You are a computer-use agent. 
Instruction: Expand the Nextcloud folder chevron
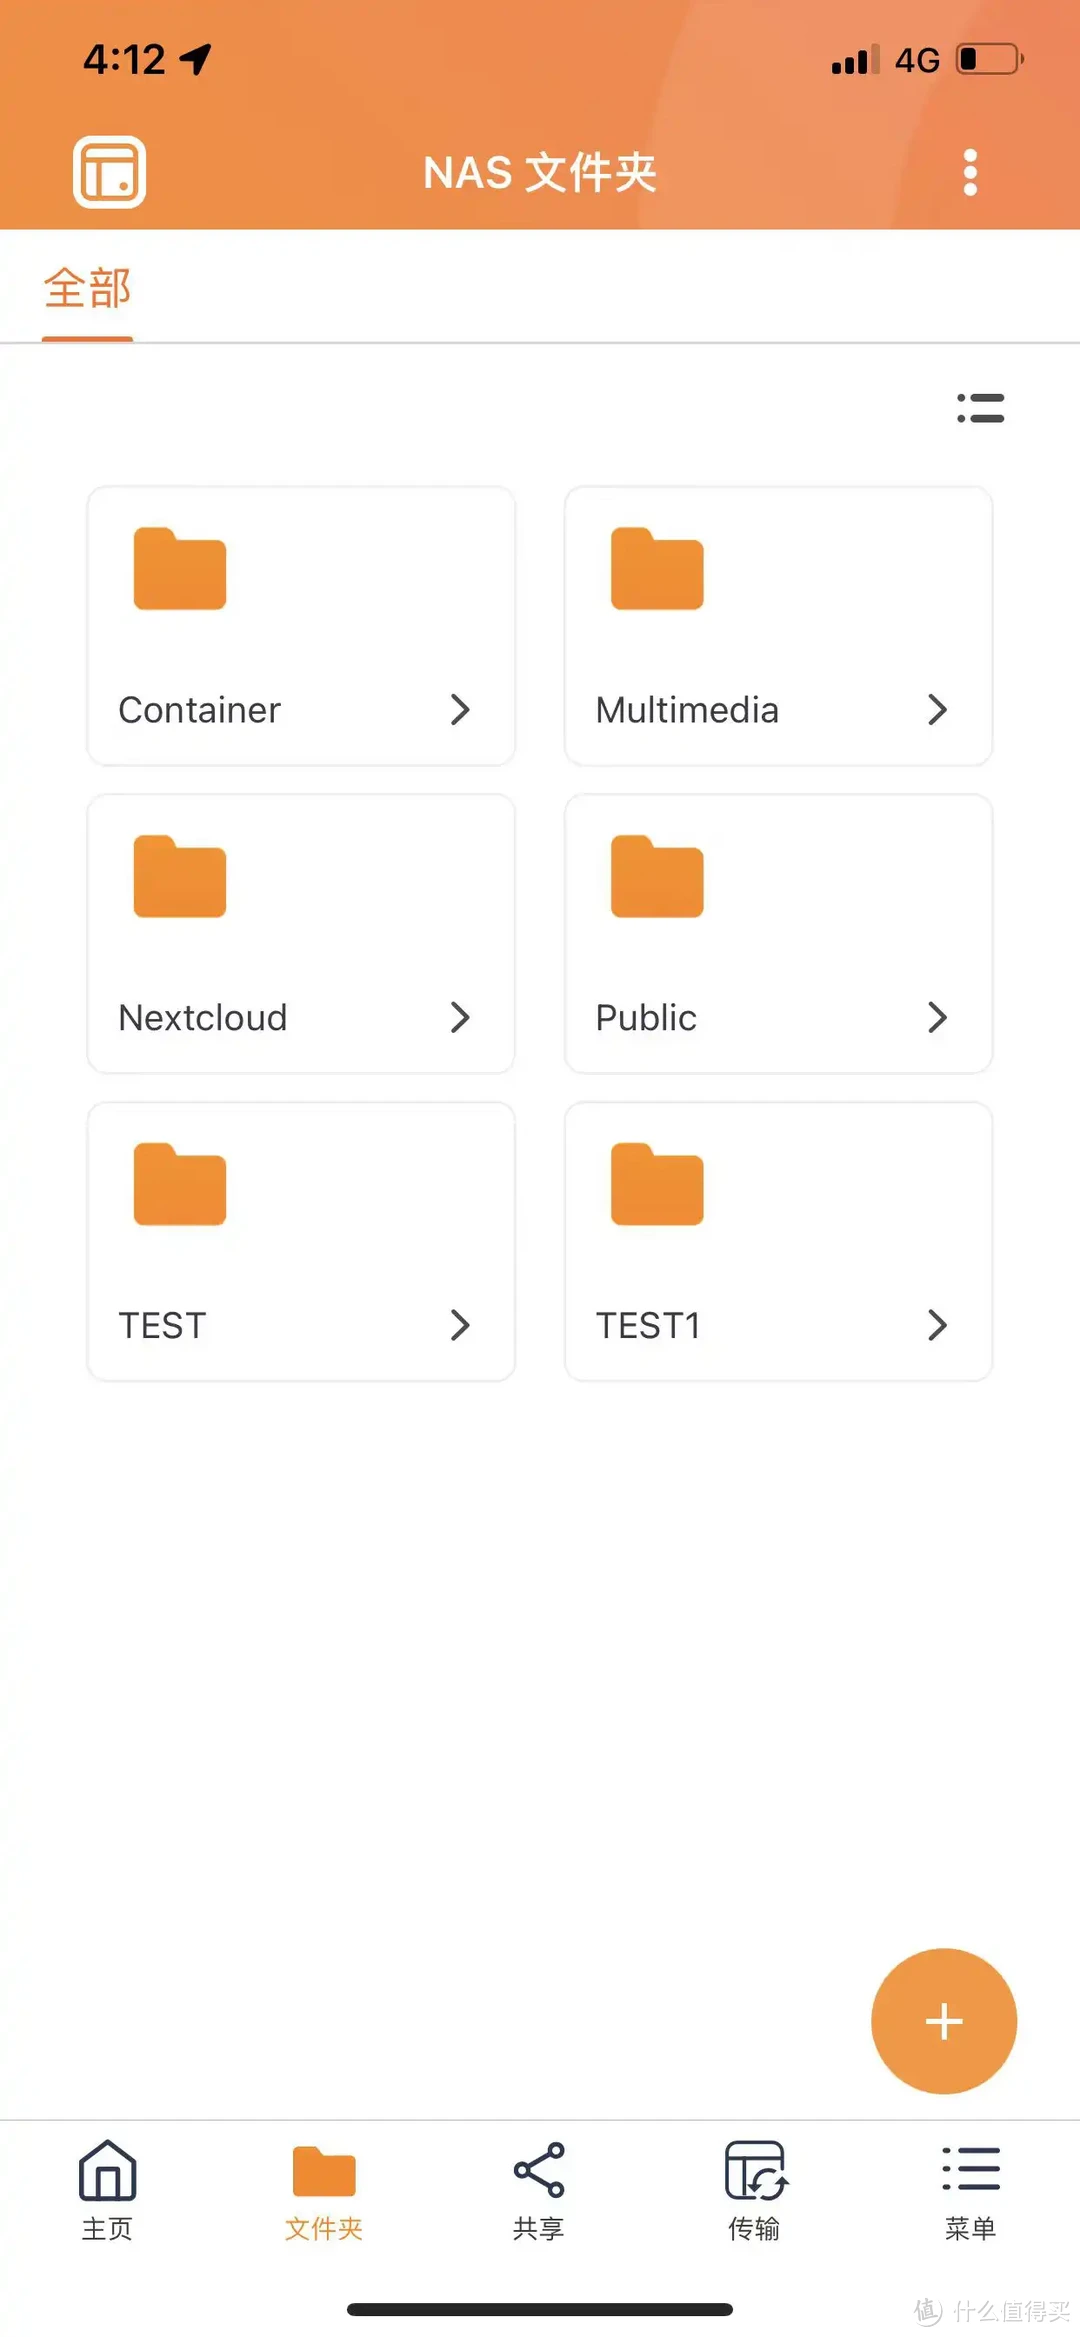[x=460, y=1017]
